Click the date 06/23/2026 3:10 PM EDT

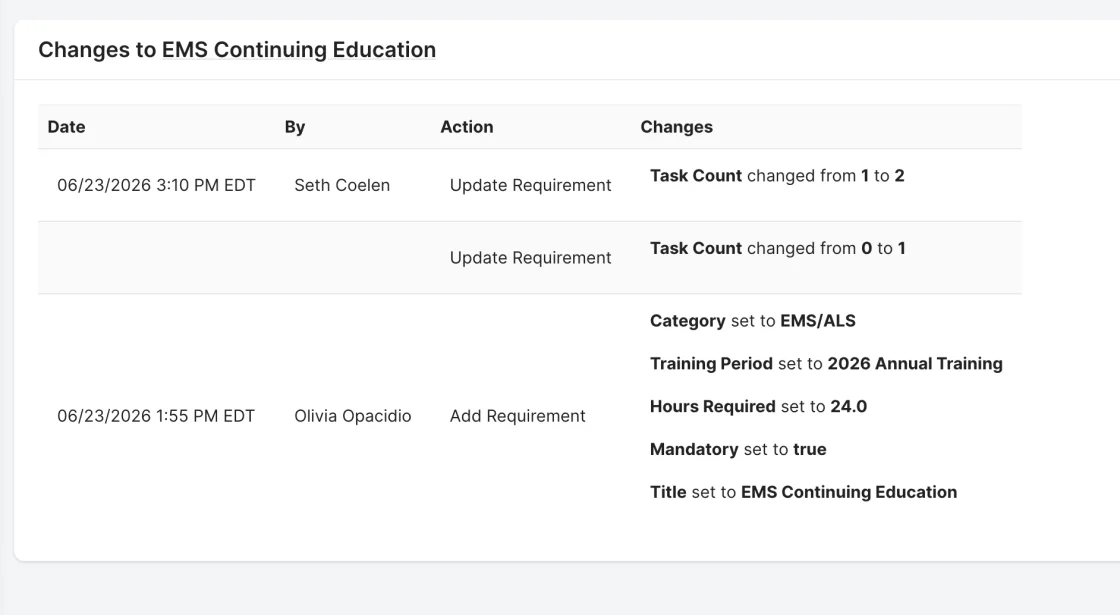(156, 185)
